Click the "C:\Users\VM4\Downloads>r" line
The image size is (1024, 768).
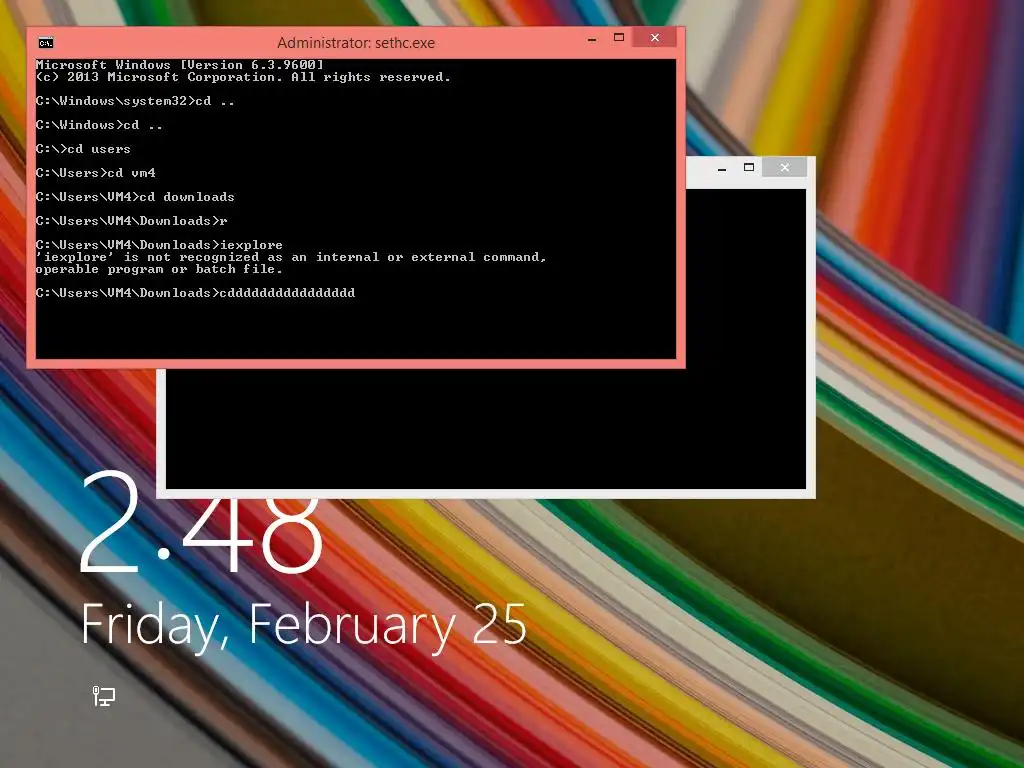coord(131,221)
